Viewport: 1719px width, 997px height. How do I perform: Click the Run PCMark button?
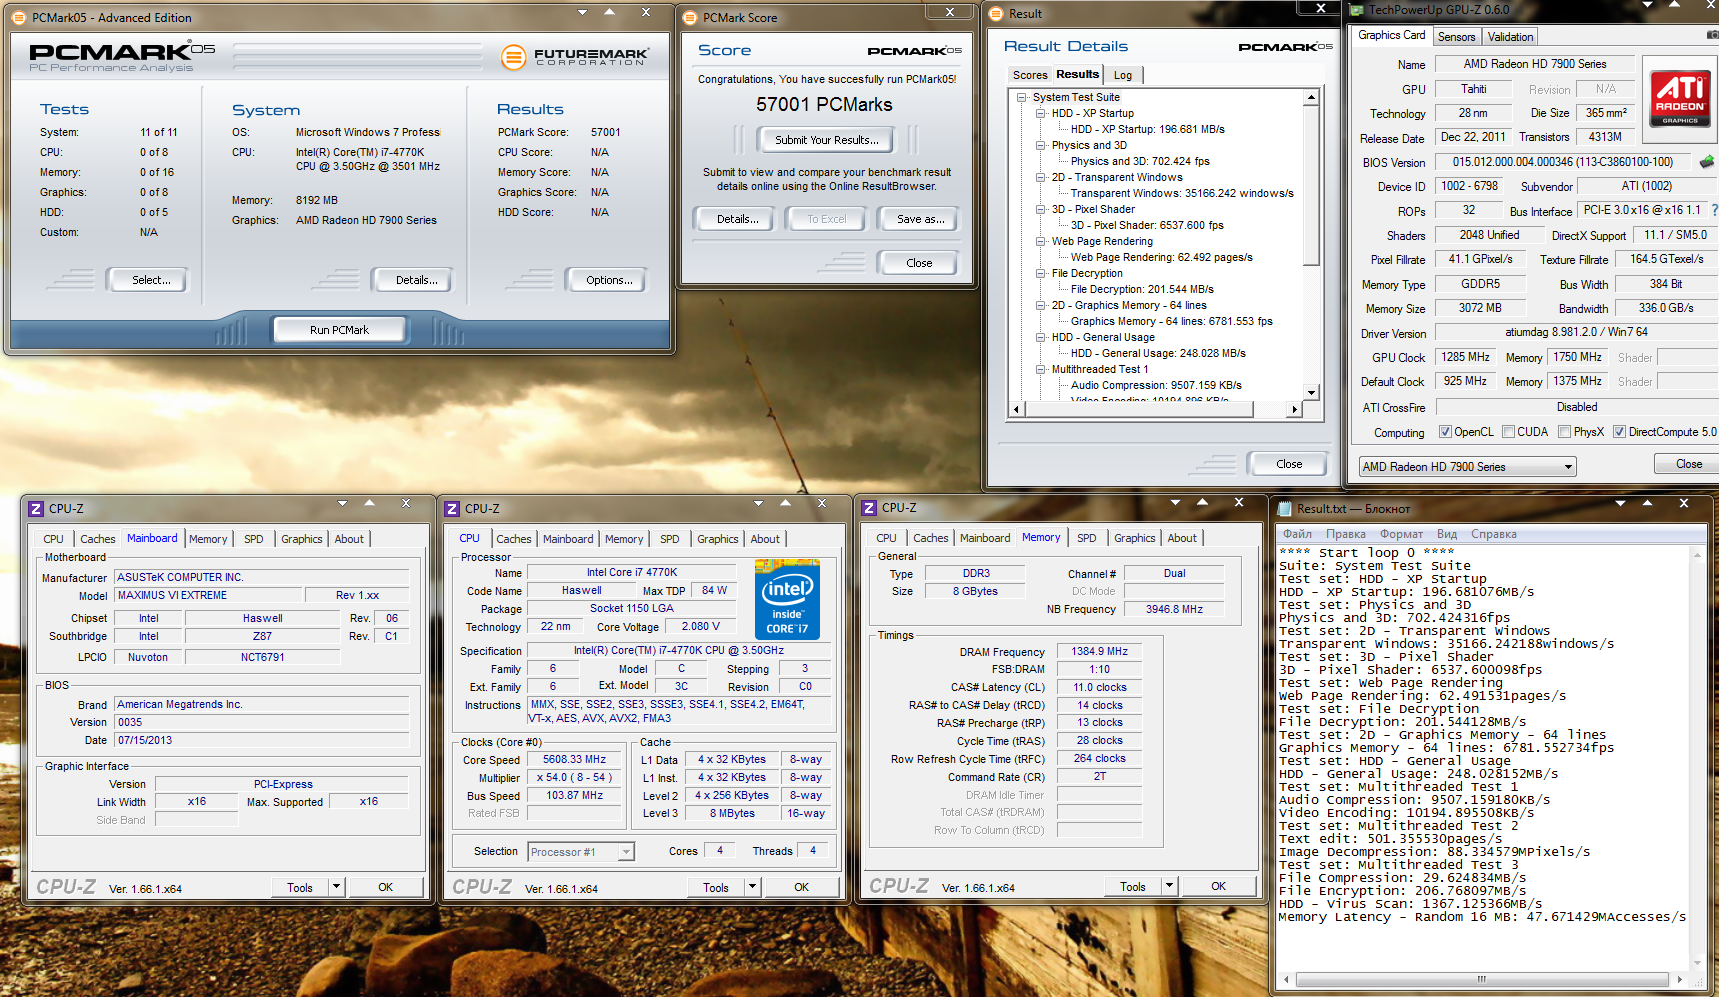tap(339, 330)
